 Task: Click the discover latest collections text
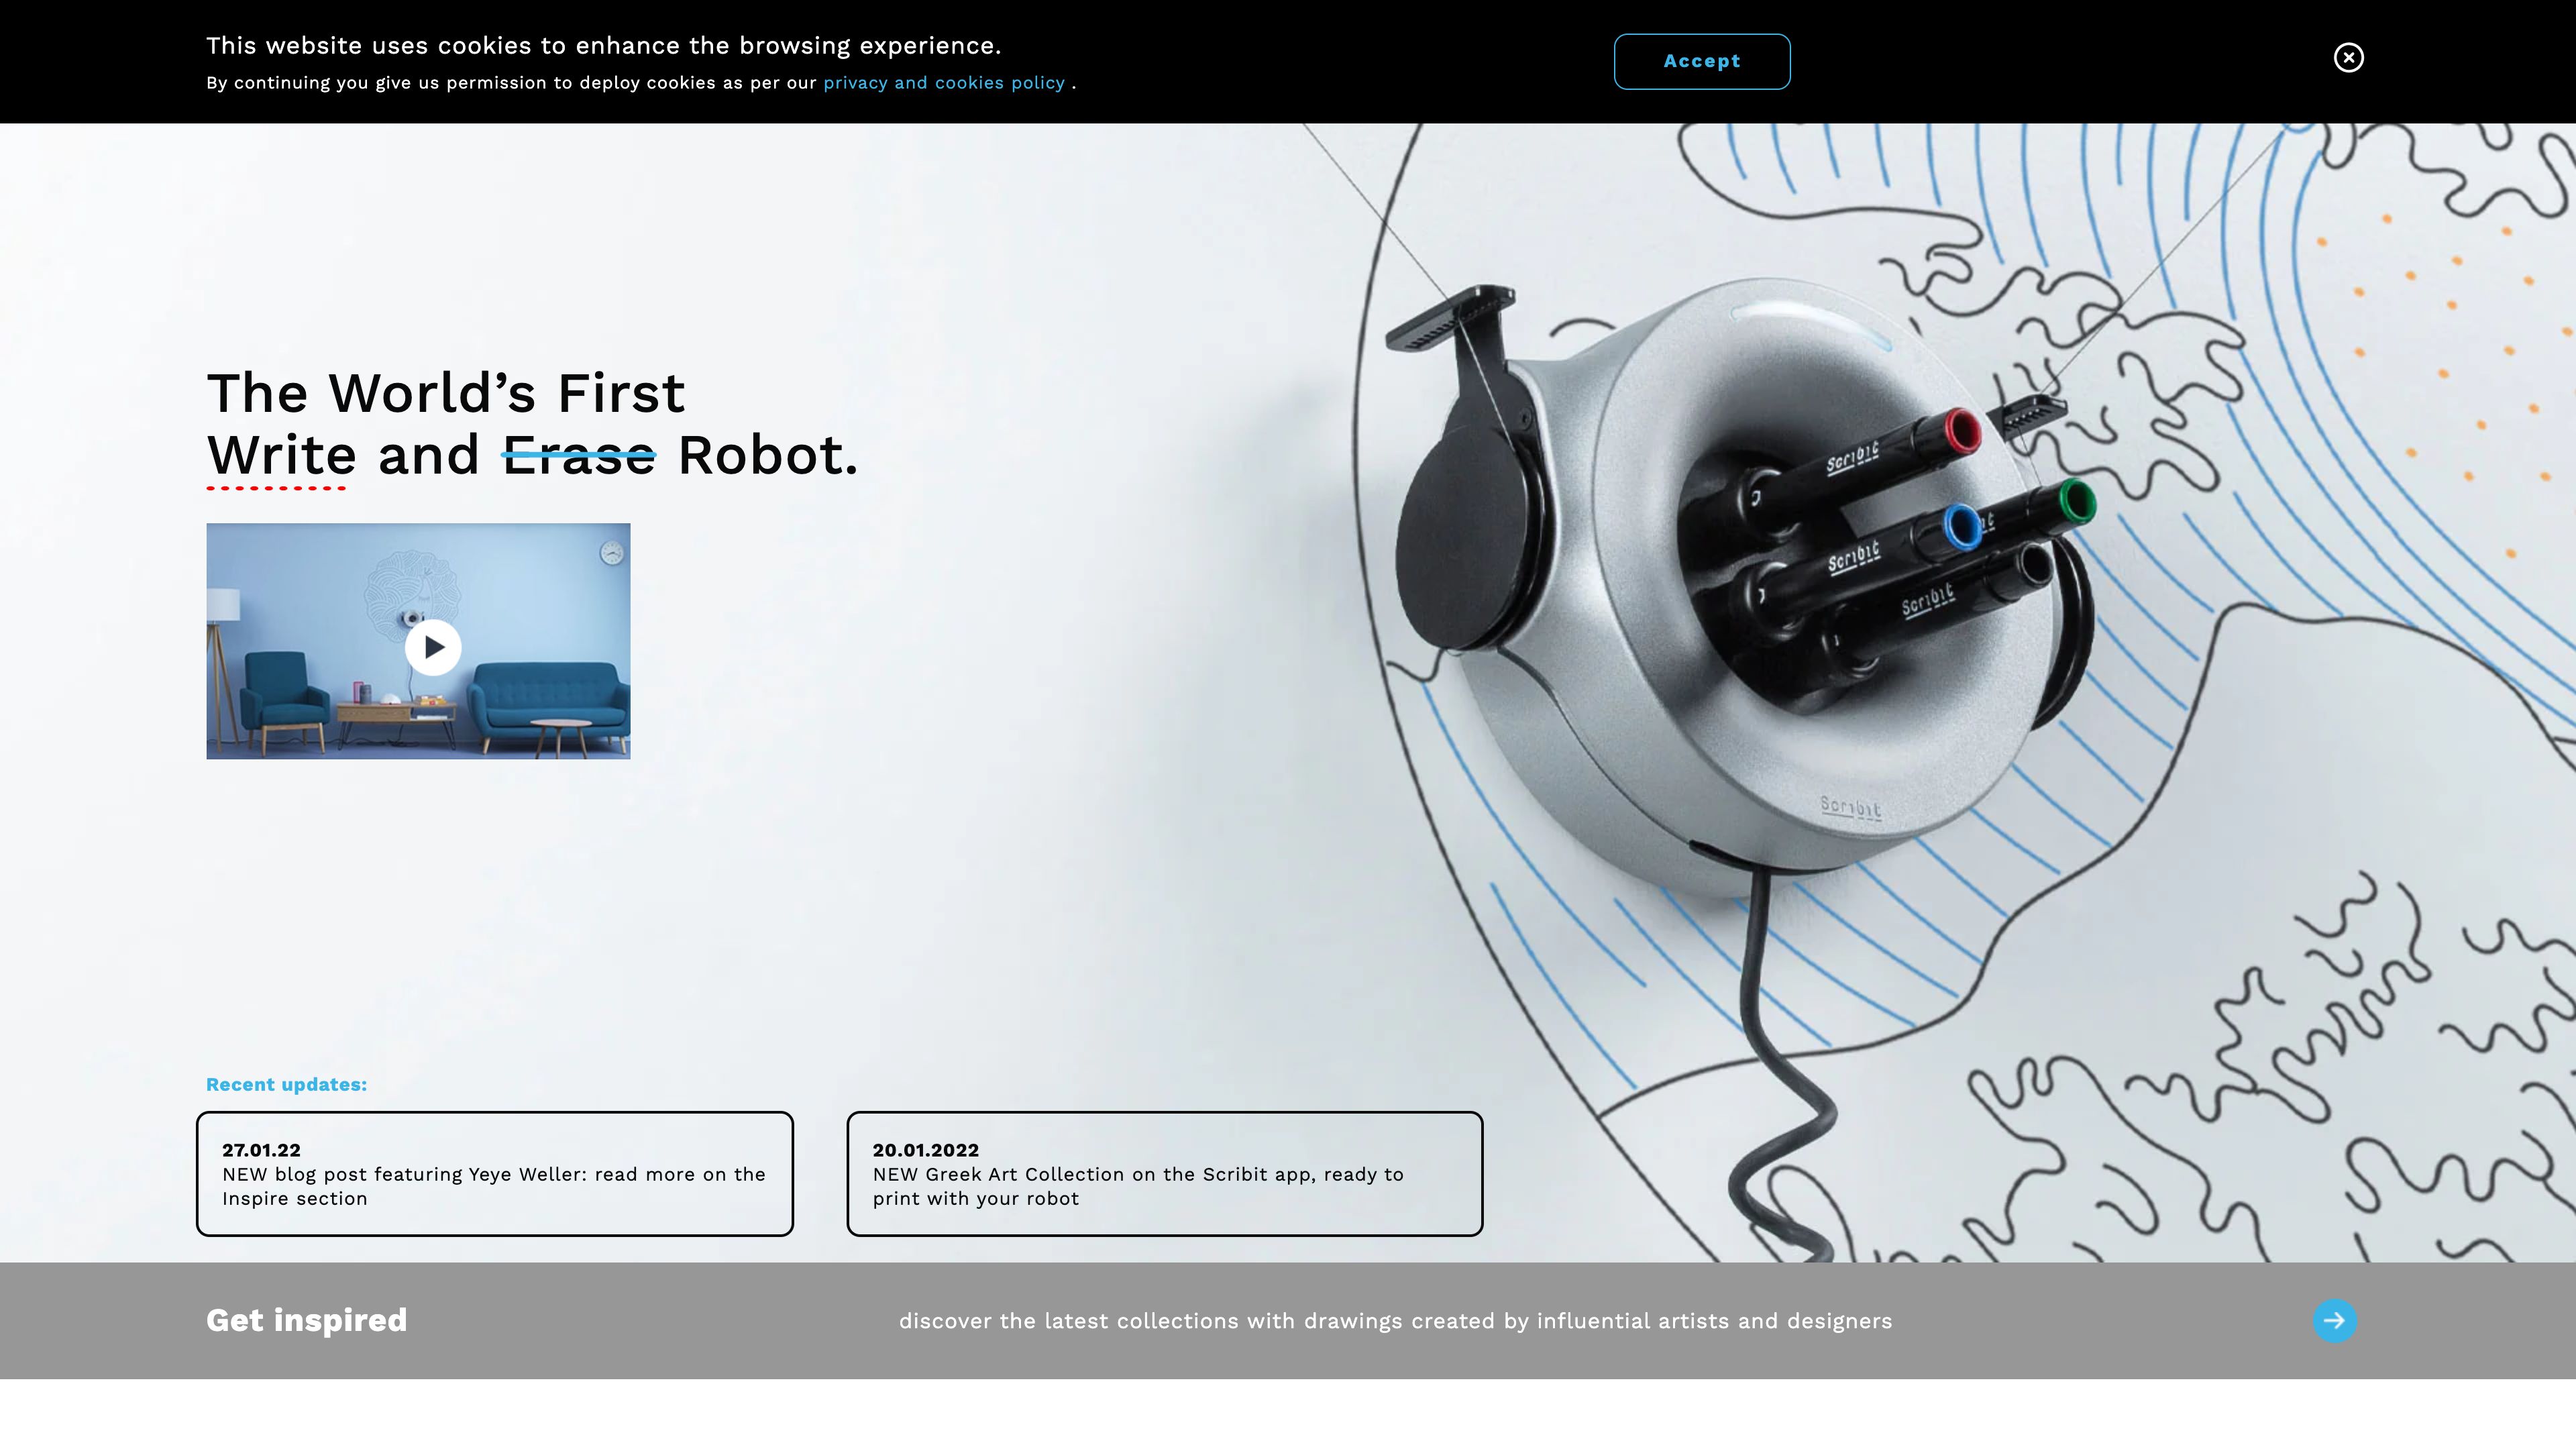coord(1395,1320)
